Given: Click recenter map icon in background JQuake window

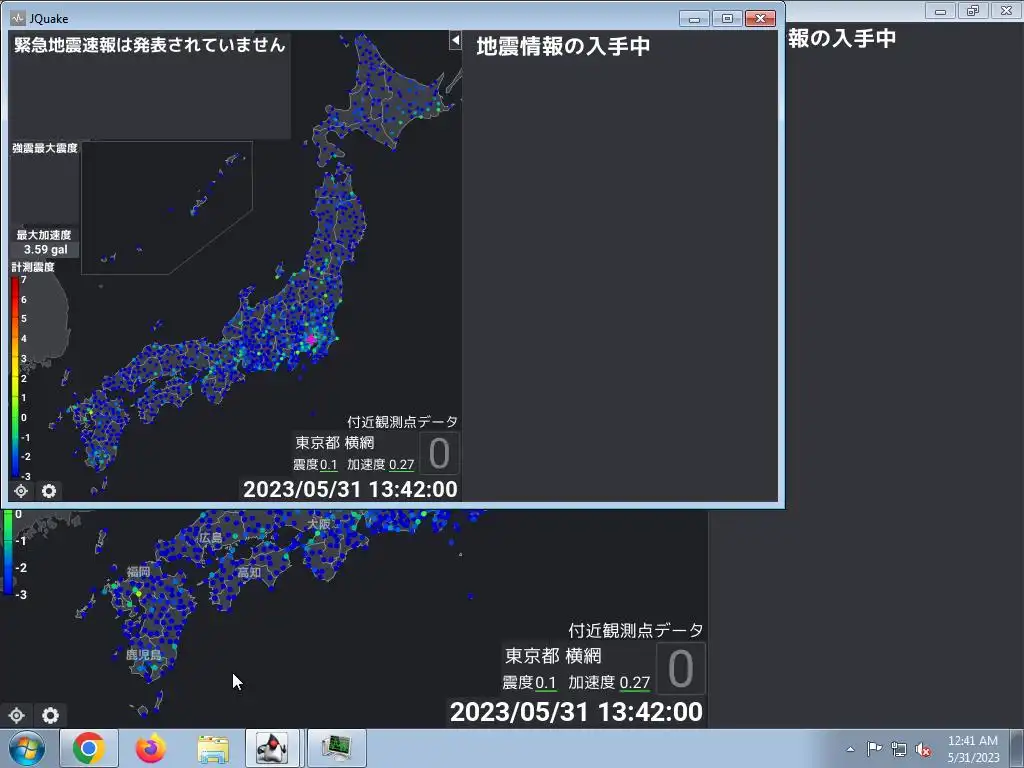Looking at the screenshot, I should (17, 715).
